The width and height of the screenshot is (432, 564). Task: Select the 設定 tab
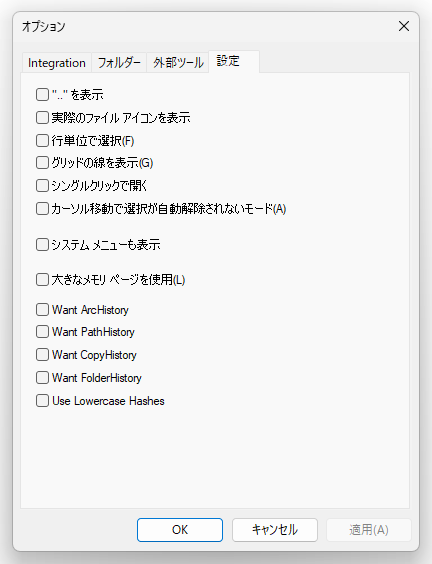[x=234, y=62]
